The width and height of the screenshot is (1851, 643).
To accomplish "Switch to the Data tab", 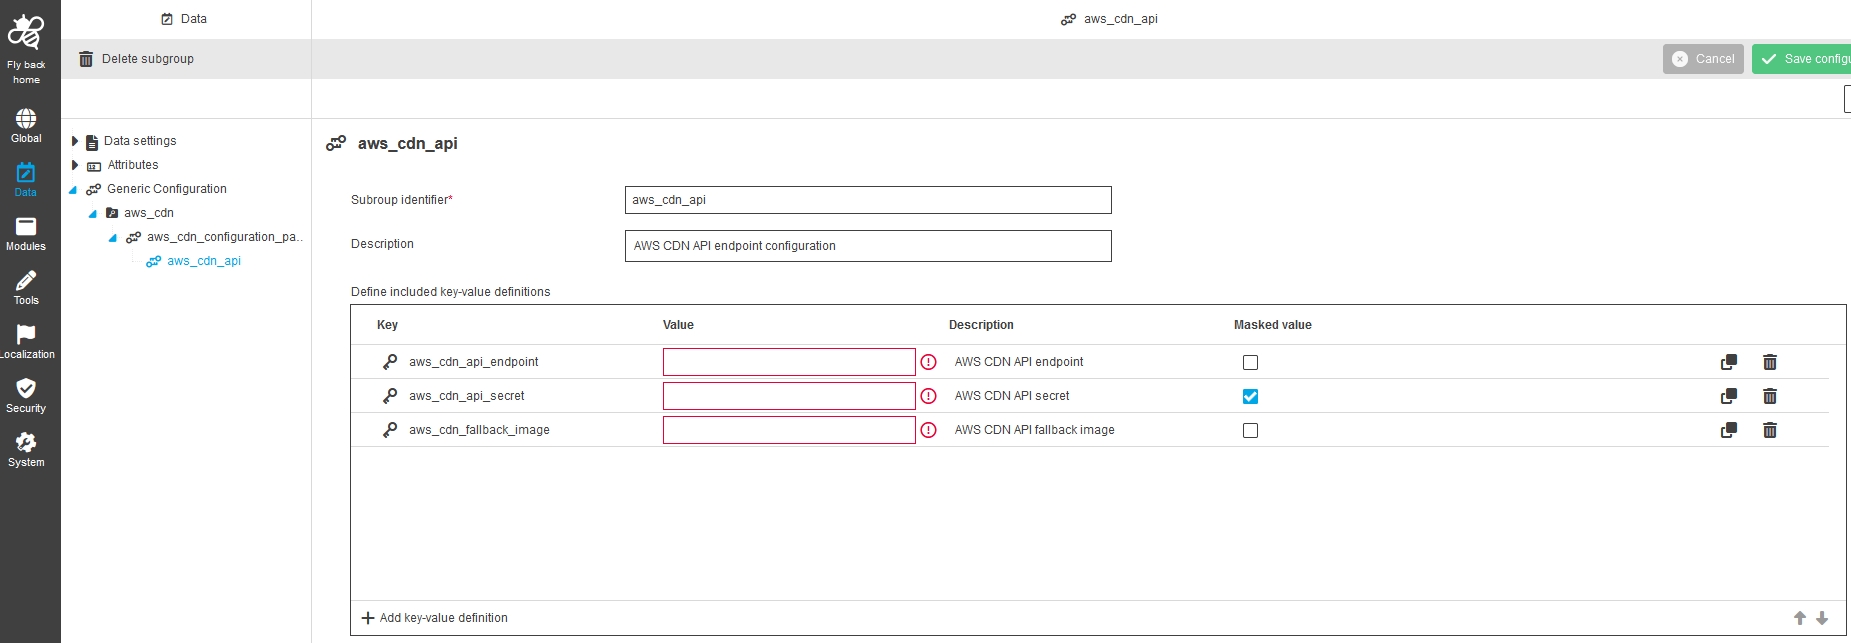I will [x=185, y=19].
